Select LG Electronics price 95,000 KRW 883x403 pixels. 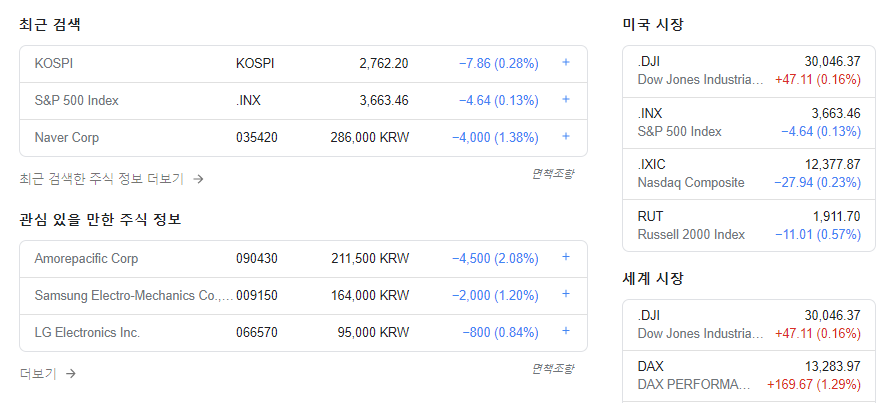coord(373,333)
